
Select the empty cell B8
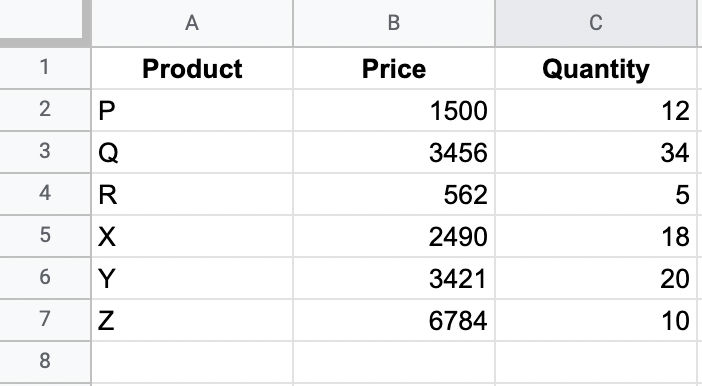(x=394, y=362)
